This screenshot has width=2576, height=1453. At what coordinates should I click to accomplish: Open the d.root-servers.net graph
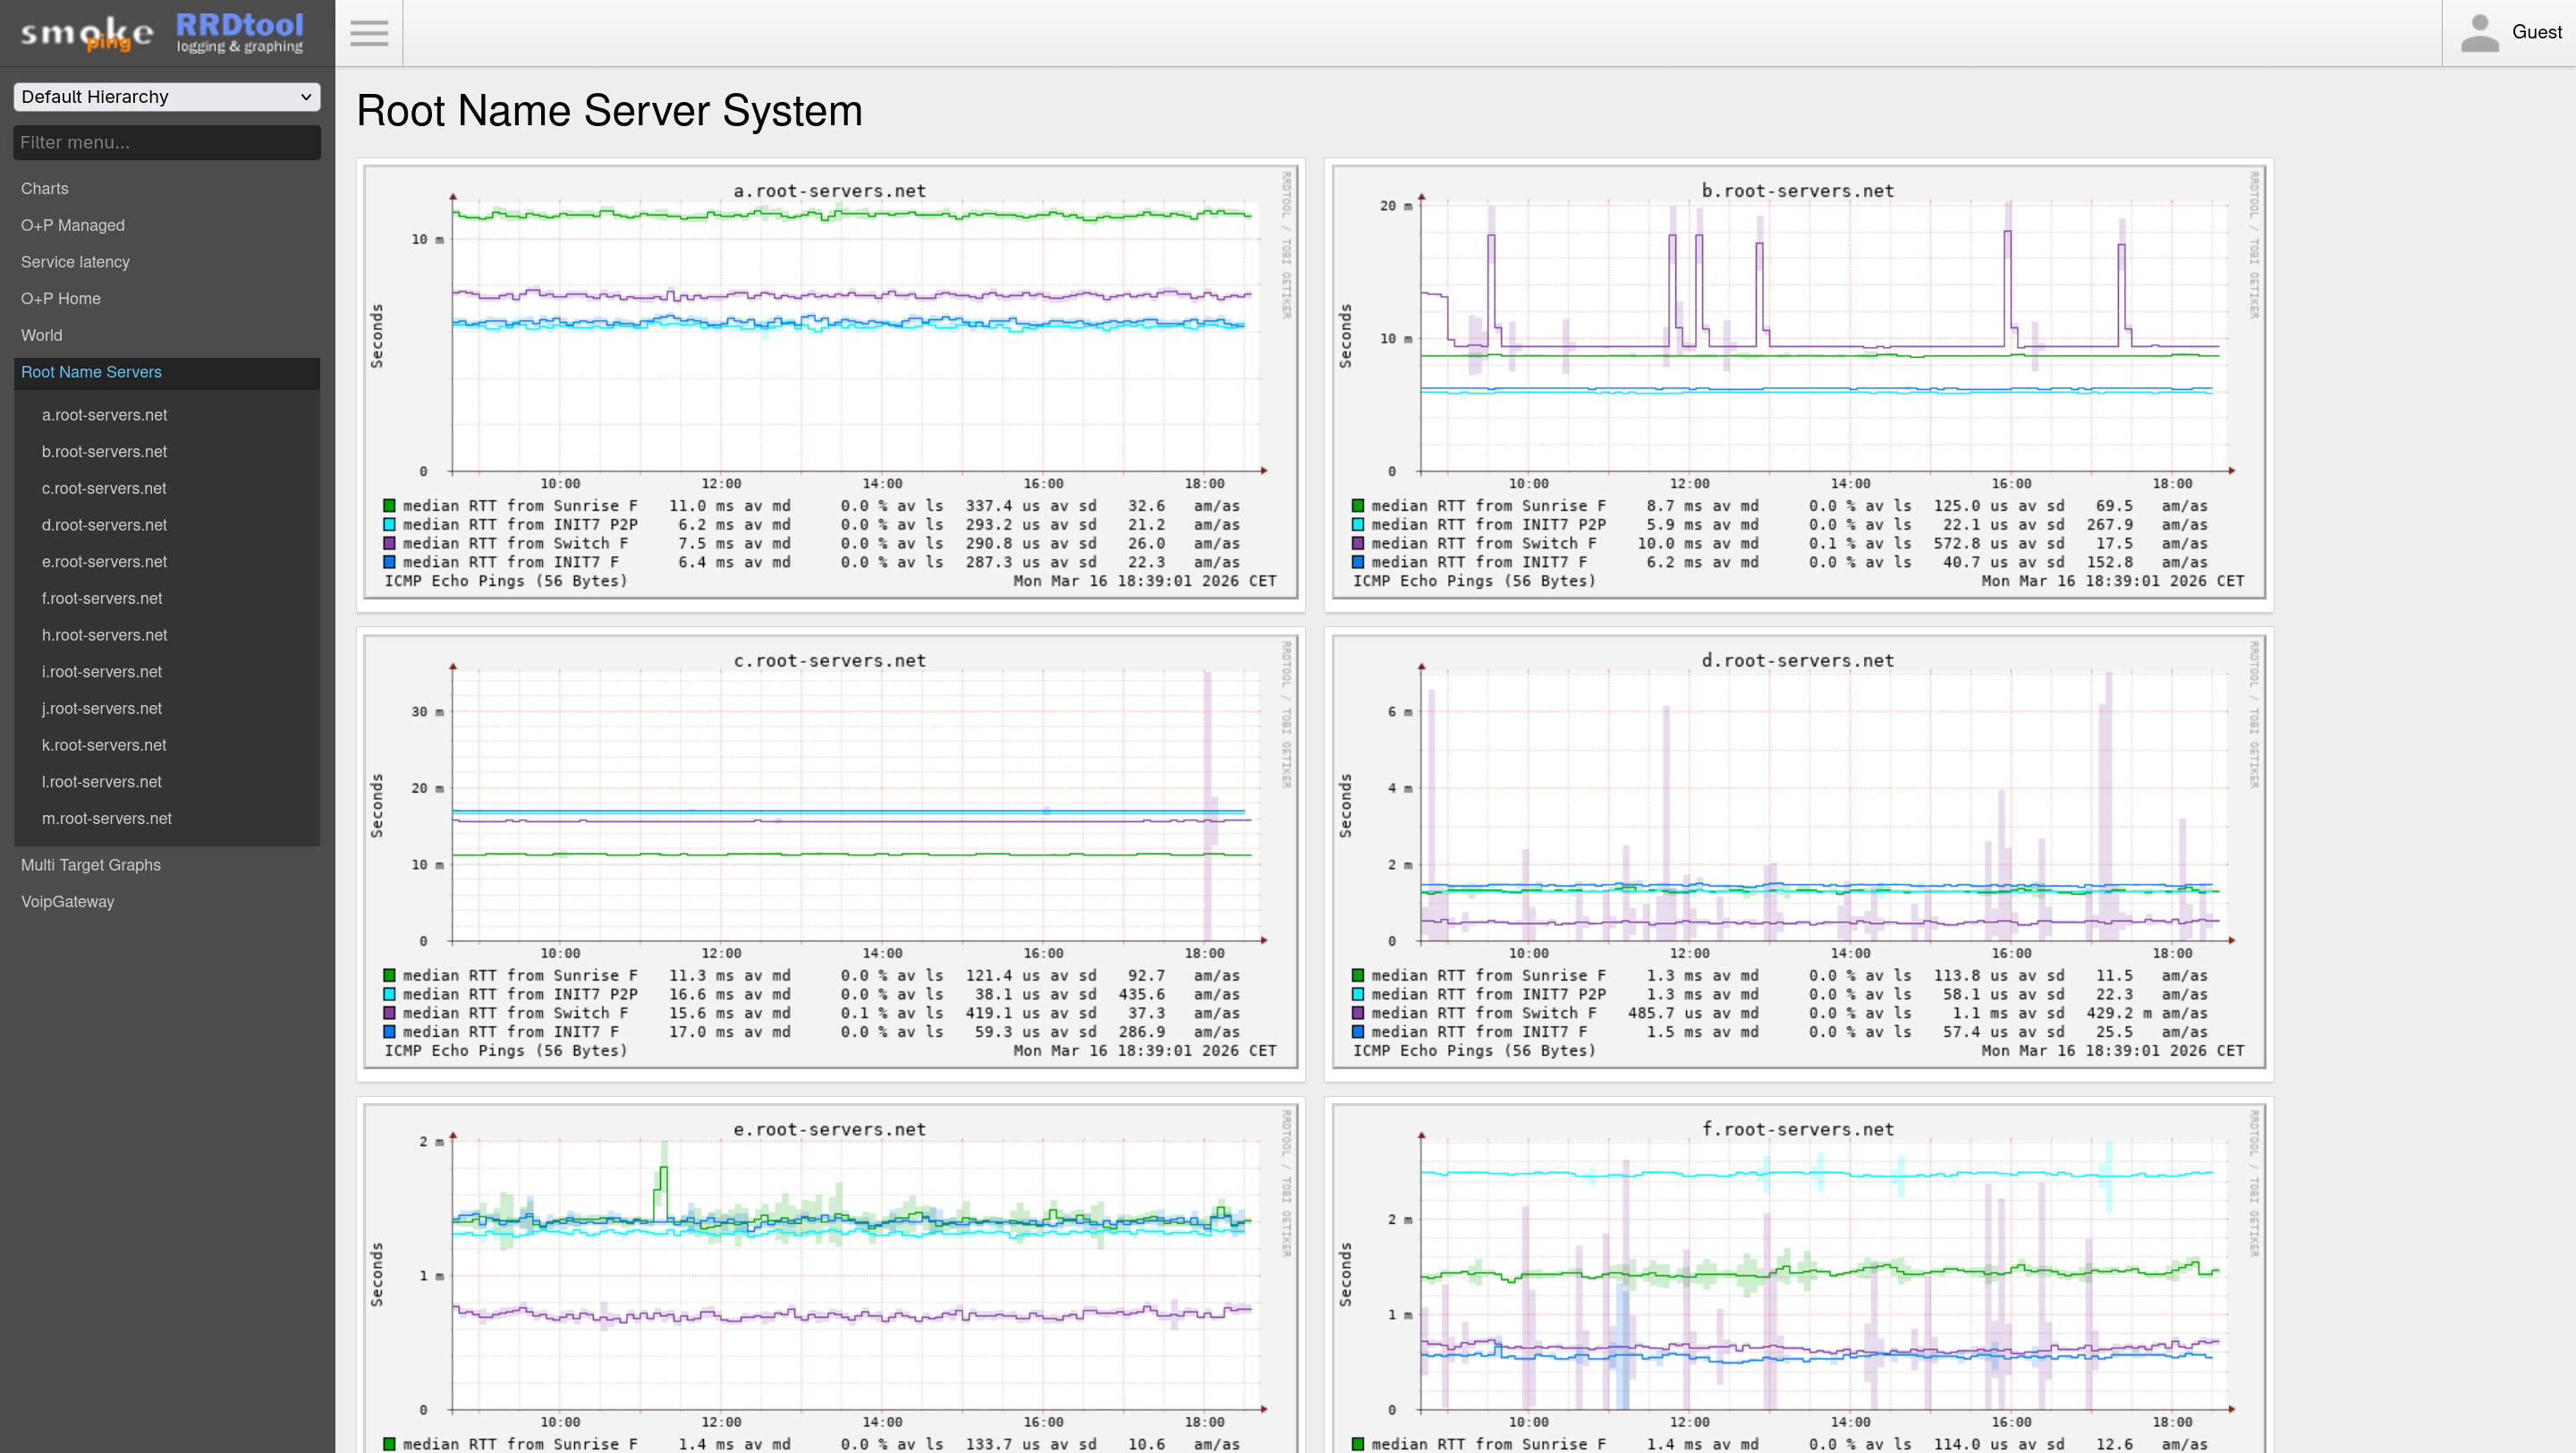pyautogui.click(x=1799, y=852)
